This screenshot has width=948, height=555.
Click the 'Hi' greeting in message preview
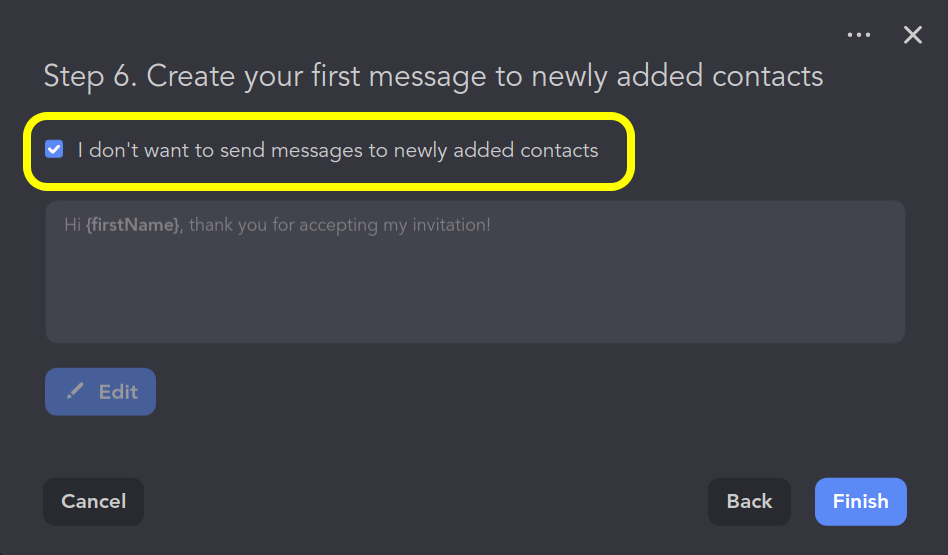73,225
